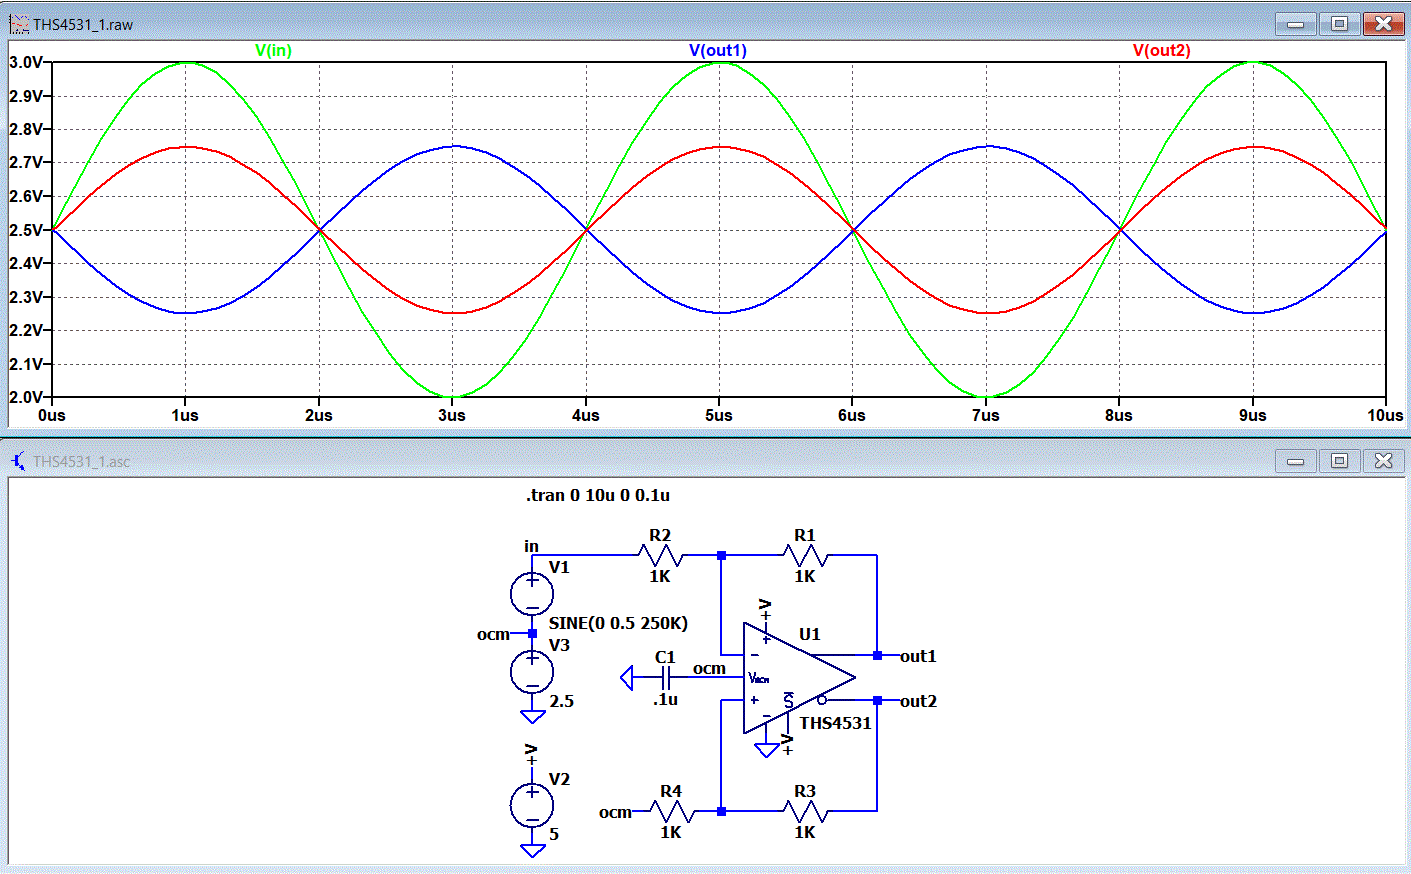
Task: Click the 5us time axis label
Action: 718,415
